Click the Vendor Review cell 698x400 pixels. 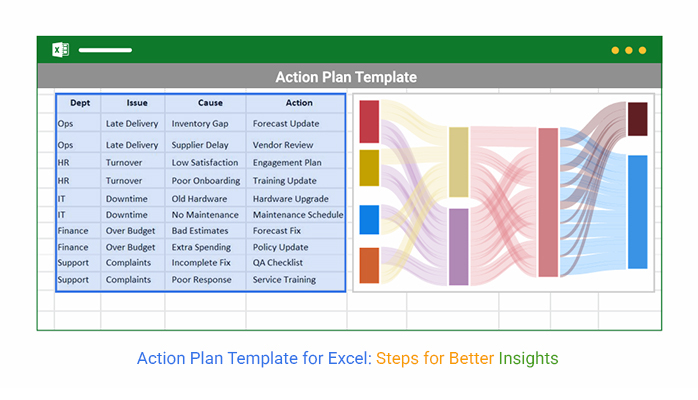click(x=296, y=145)
